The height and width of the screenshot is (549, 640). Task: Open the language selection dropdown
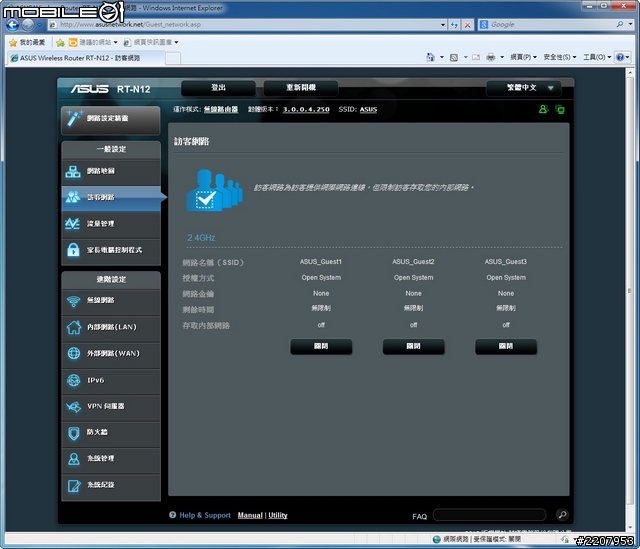click(x=524, y=88)
